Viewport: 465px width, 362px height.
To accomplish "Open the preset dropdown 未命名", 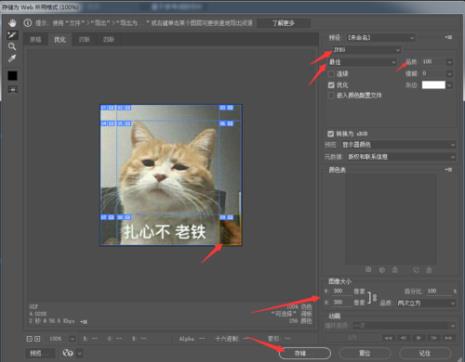I will point(381,37).
